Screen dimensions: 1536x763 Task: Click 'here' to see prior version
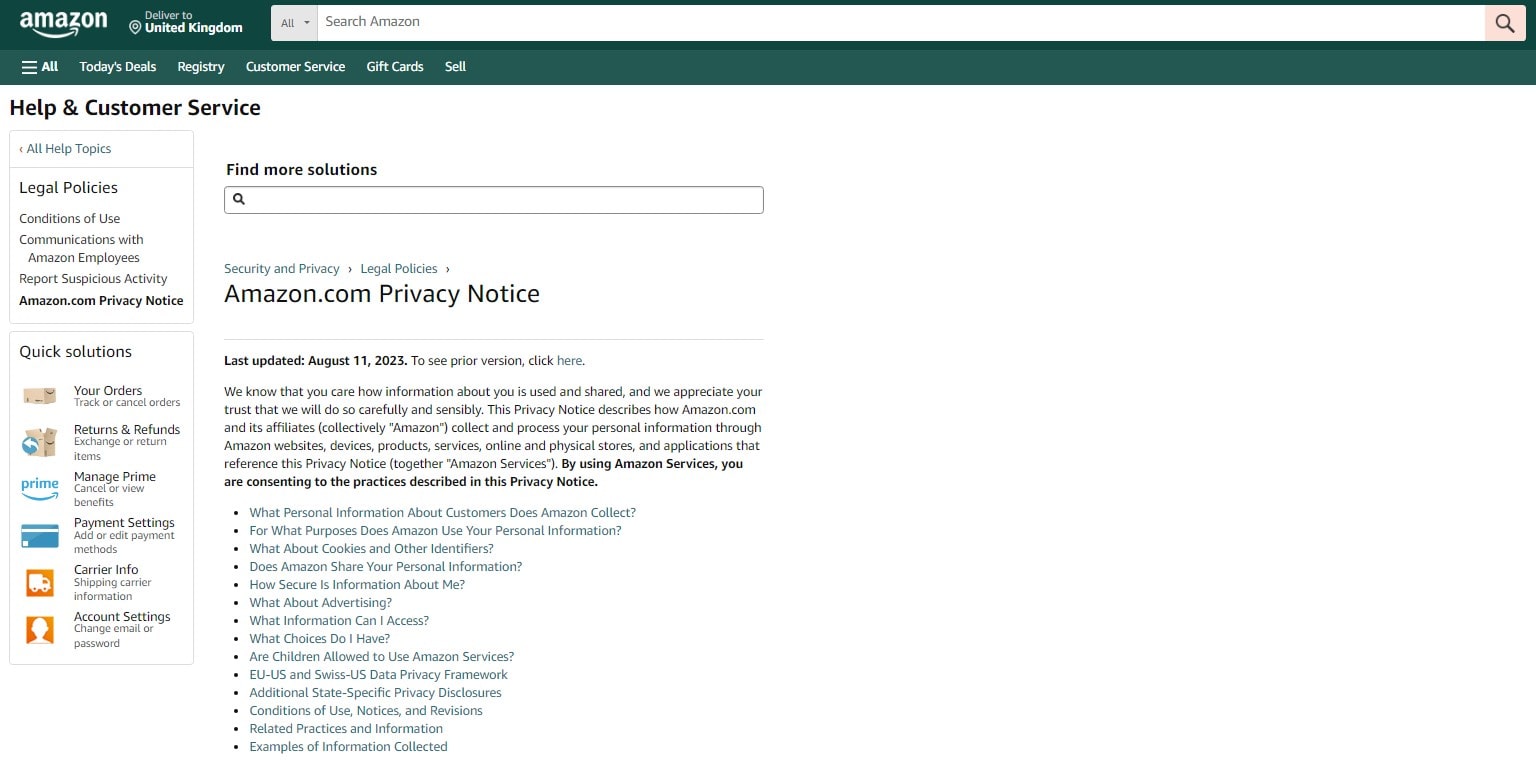(x=569, y=361)
